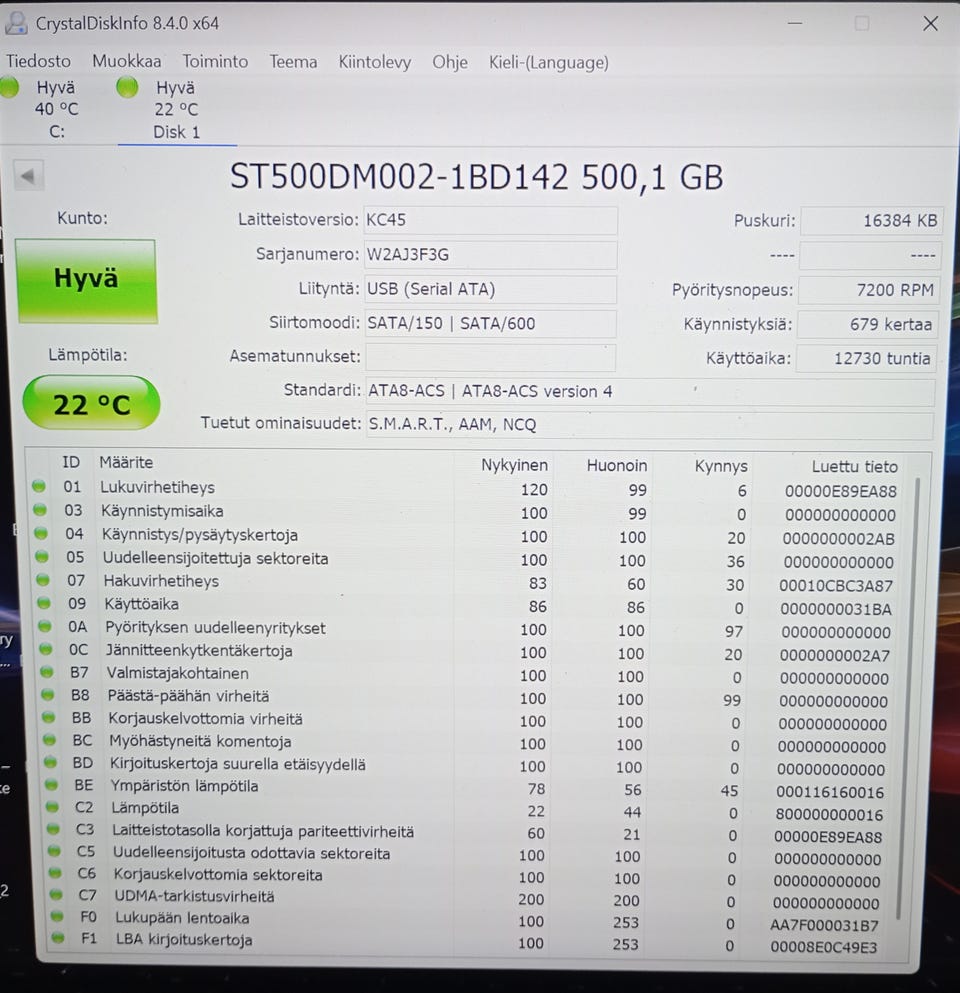The image size is (960, 993).
Task: Click status dot for Lukuvirhetiheys row
Action: (x=39, y=486)
